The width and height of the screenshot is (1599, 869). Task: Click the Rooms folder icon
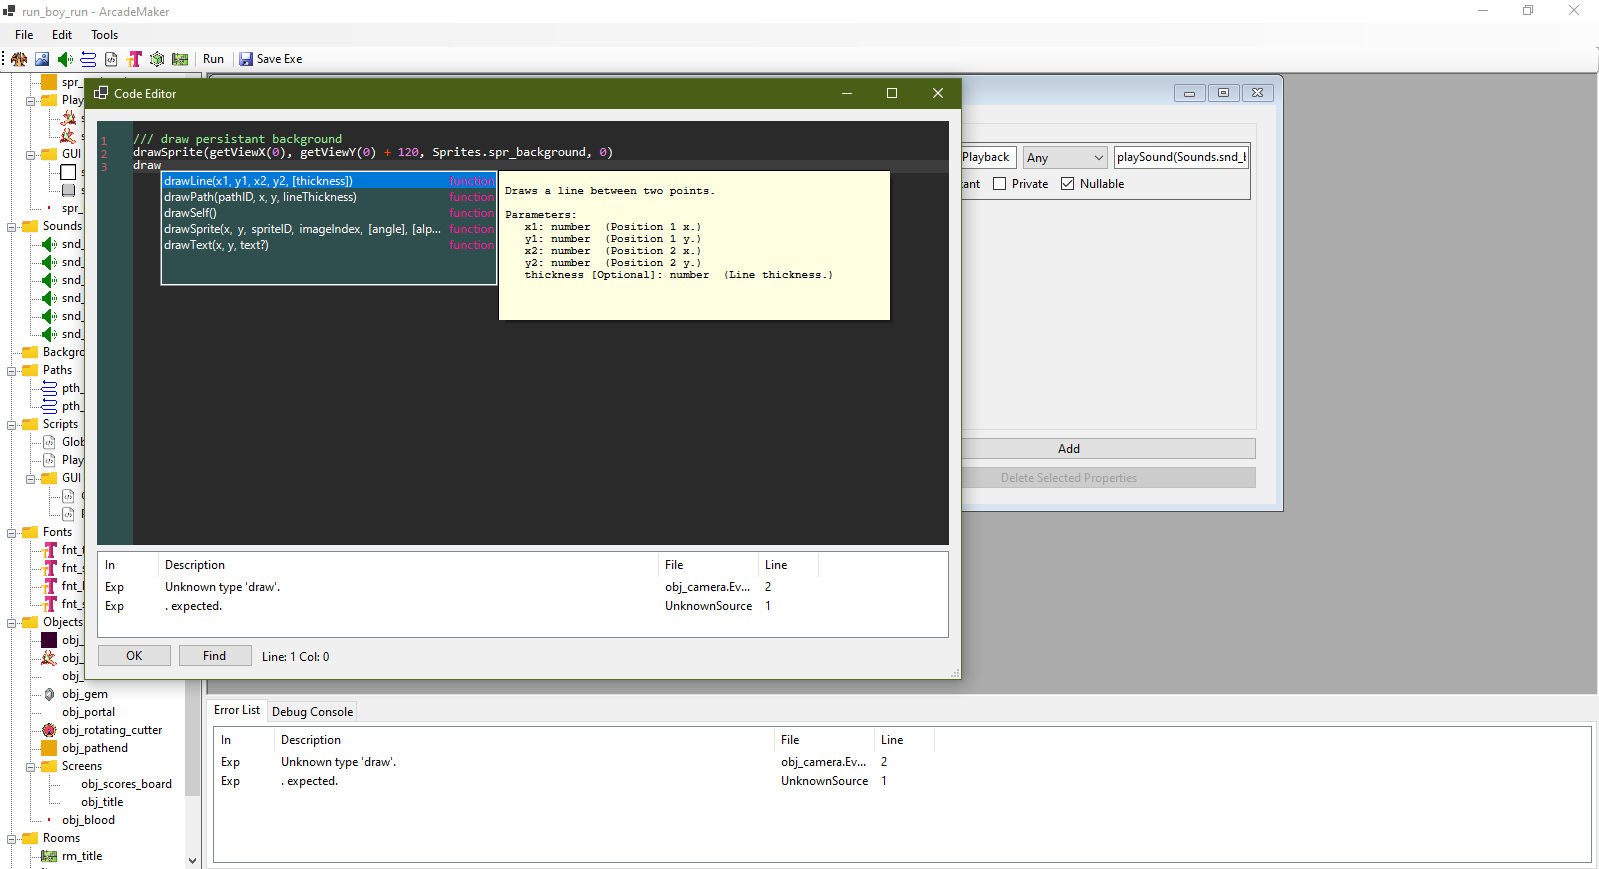click(30, 838)
